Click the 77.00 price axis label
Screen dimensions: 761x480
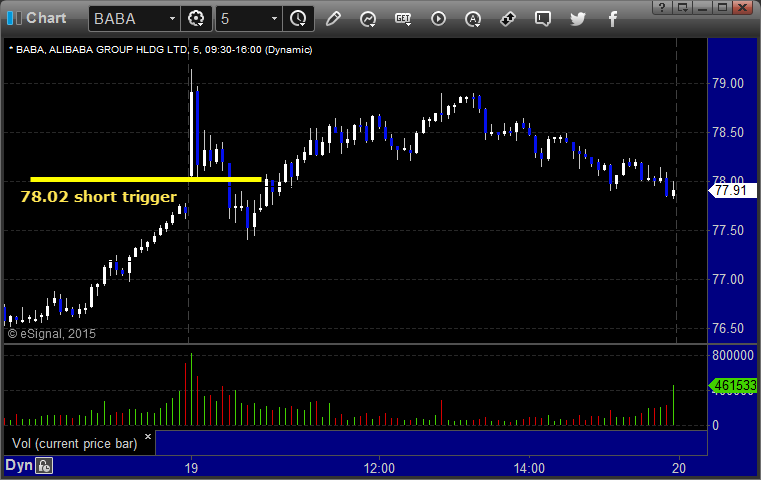click(x=728, y=280)
